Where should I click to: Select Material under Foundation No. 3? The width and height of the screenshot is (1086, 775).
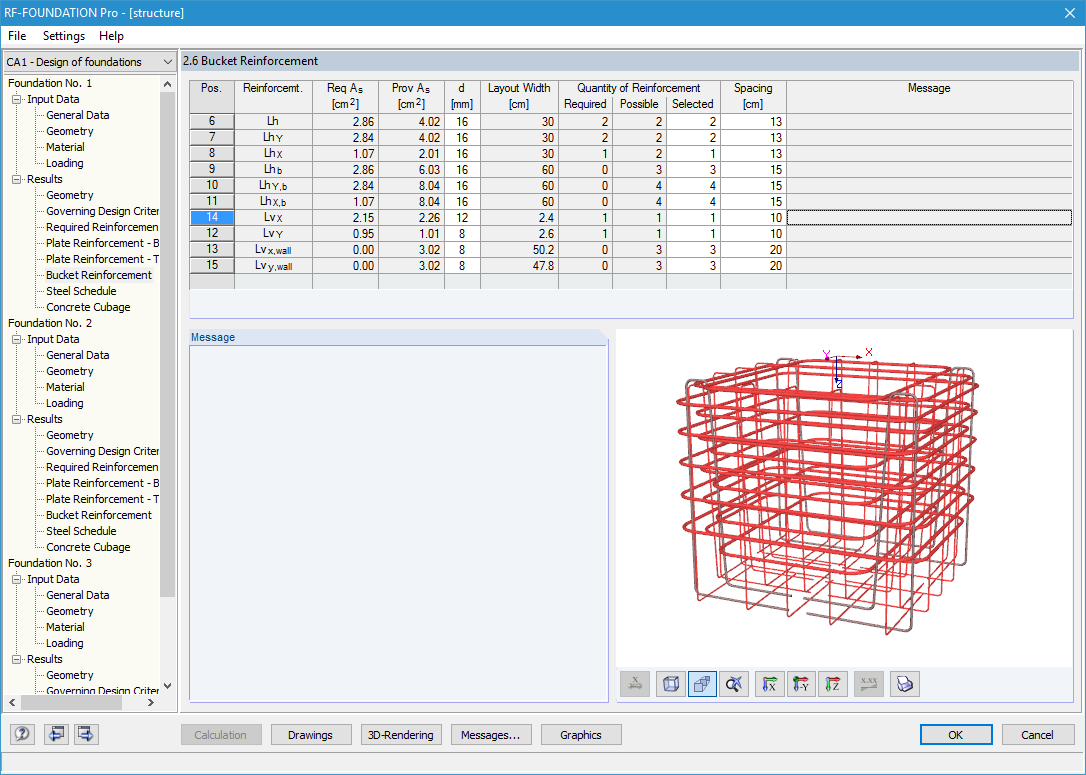pos(65,627)
